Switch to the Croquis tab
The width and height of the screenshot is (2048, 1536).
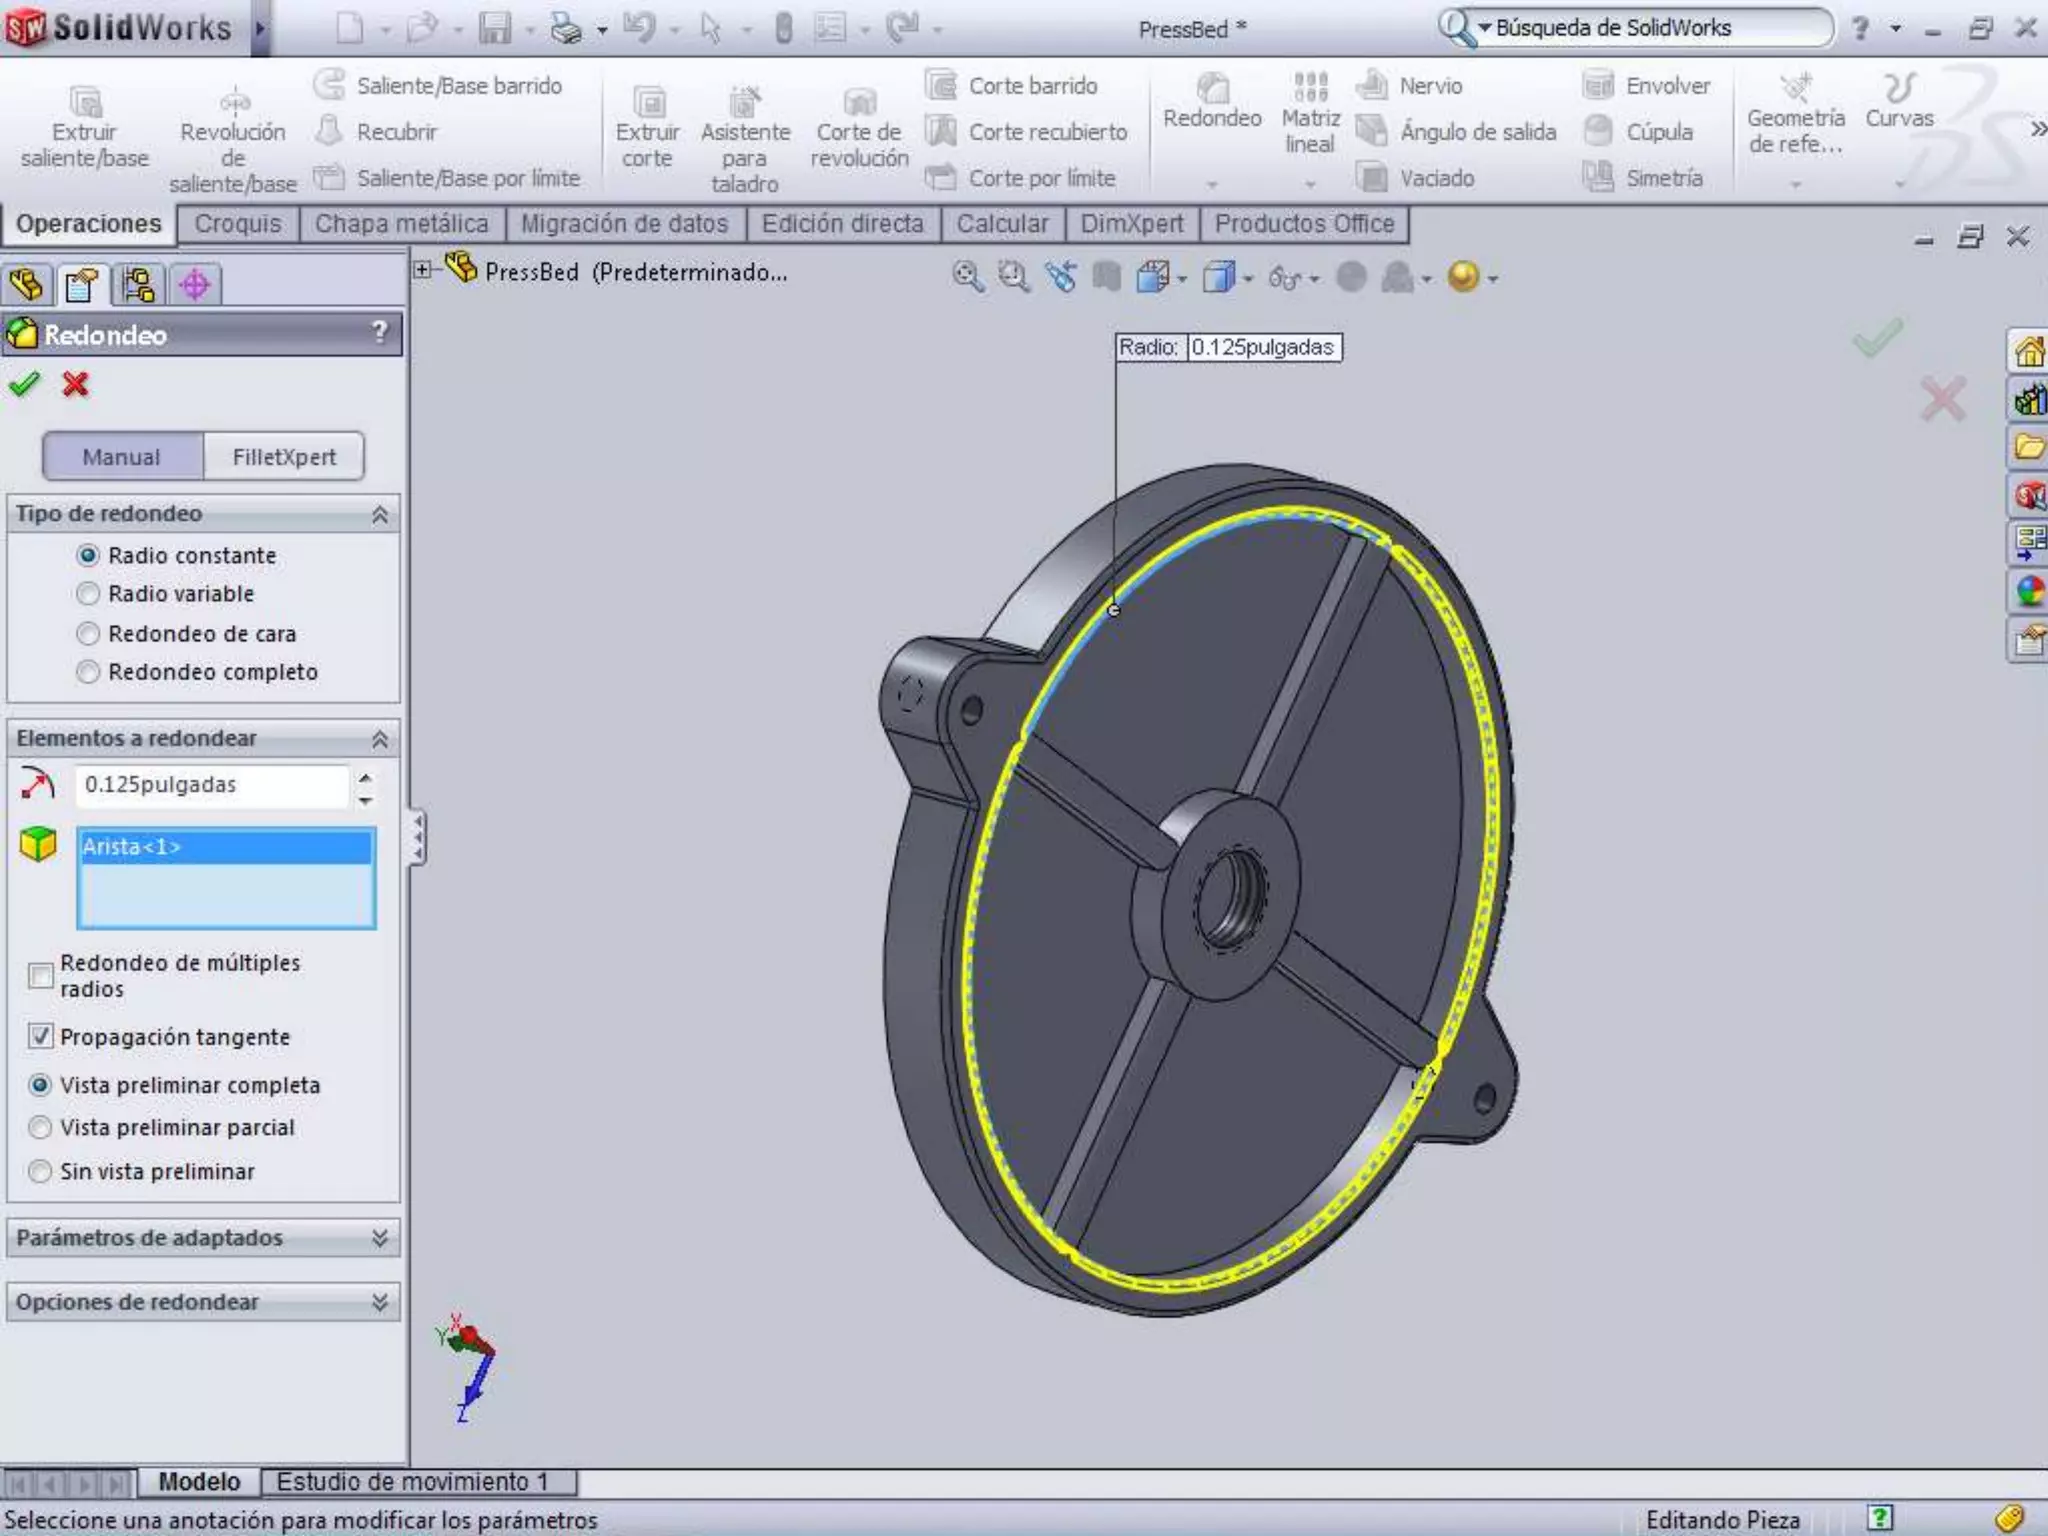238,224
